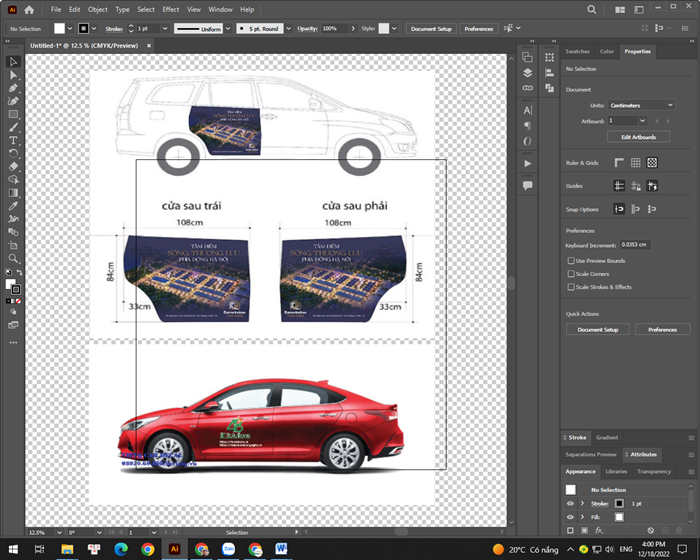This screenshot has width=700, height=560.
Task: Click the Home icon in the top bar
Action: [29, 9]
